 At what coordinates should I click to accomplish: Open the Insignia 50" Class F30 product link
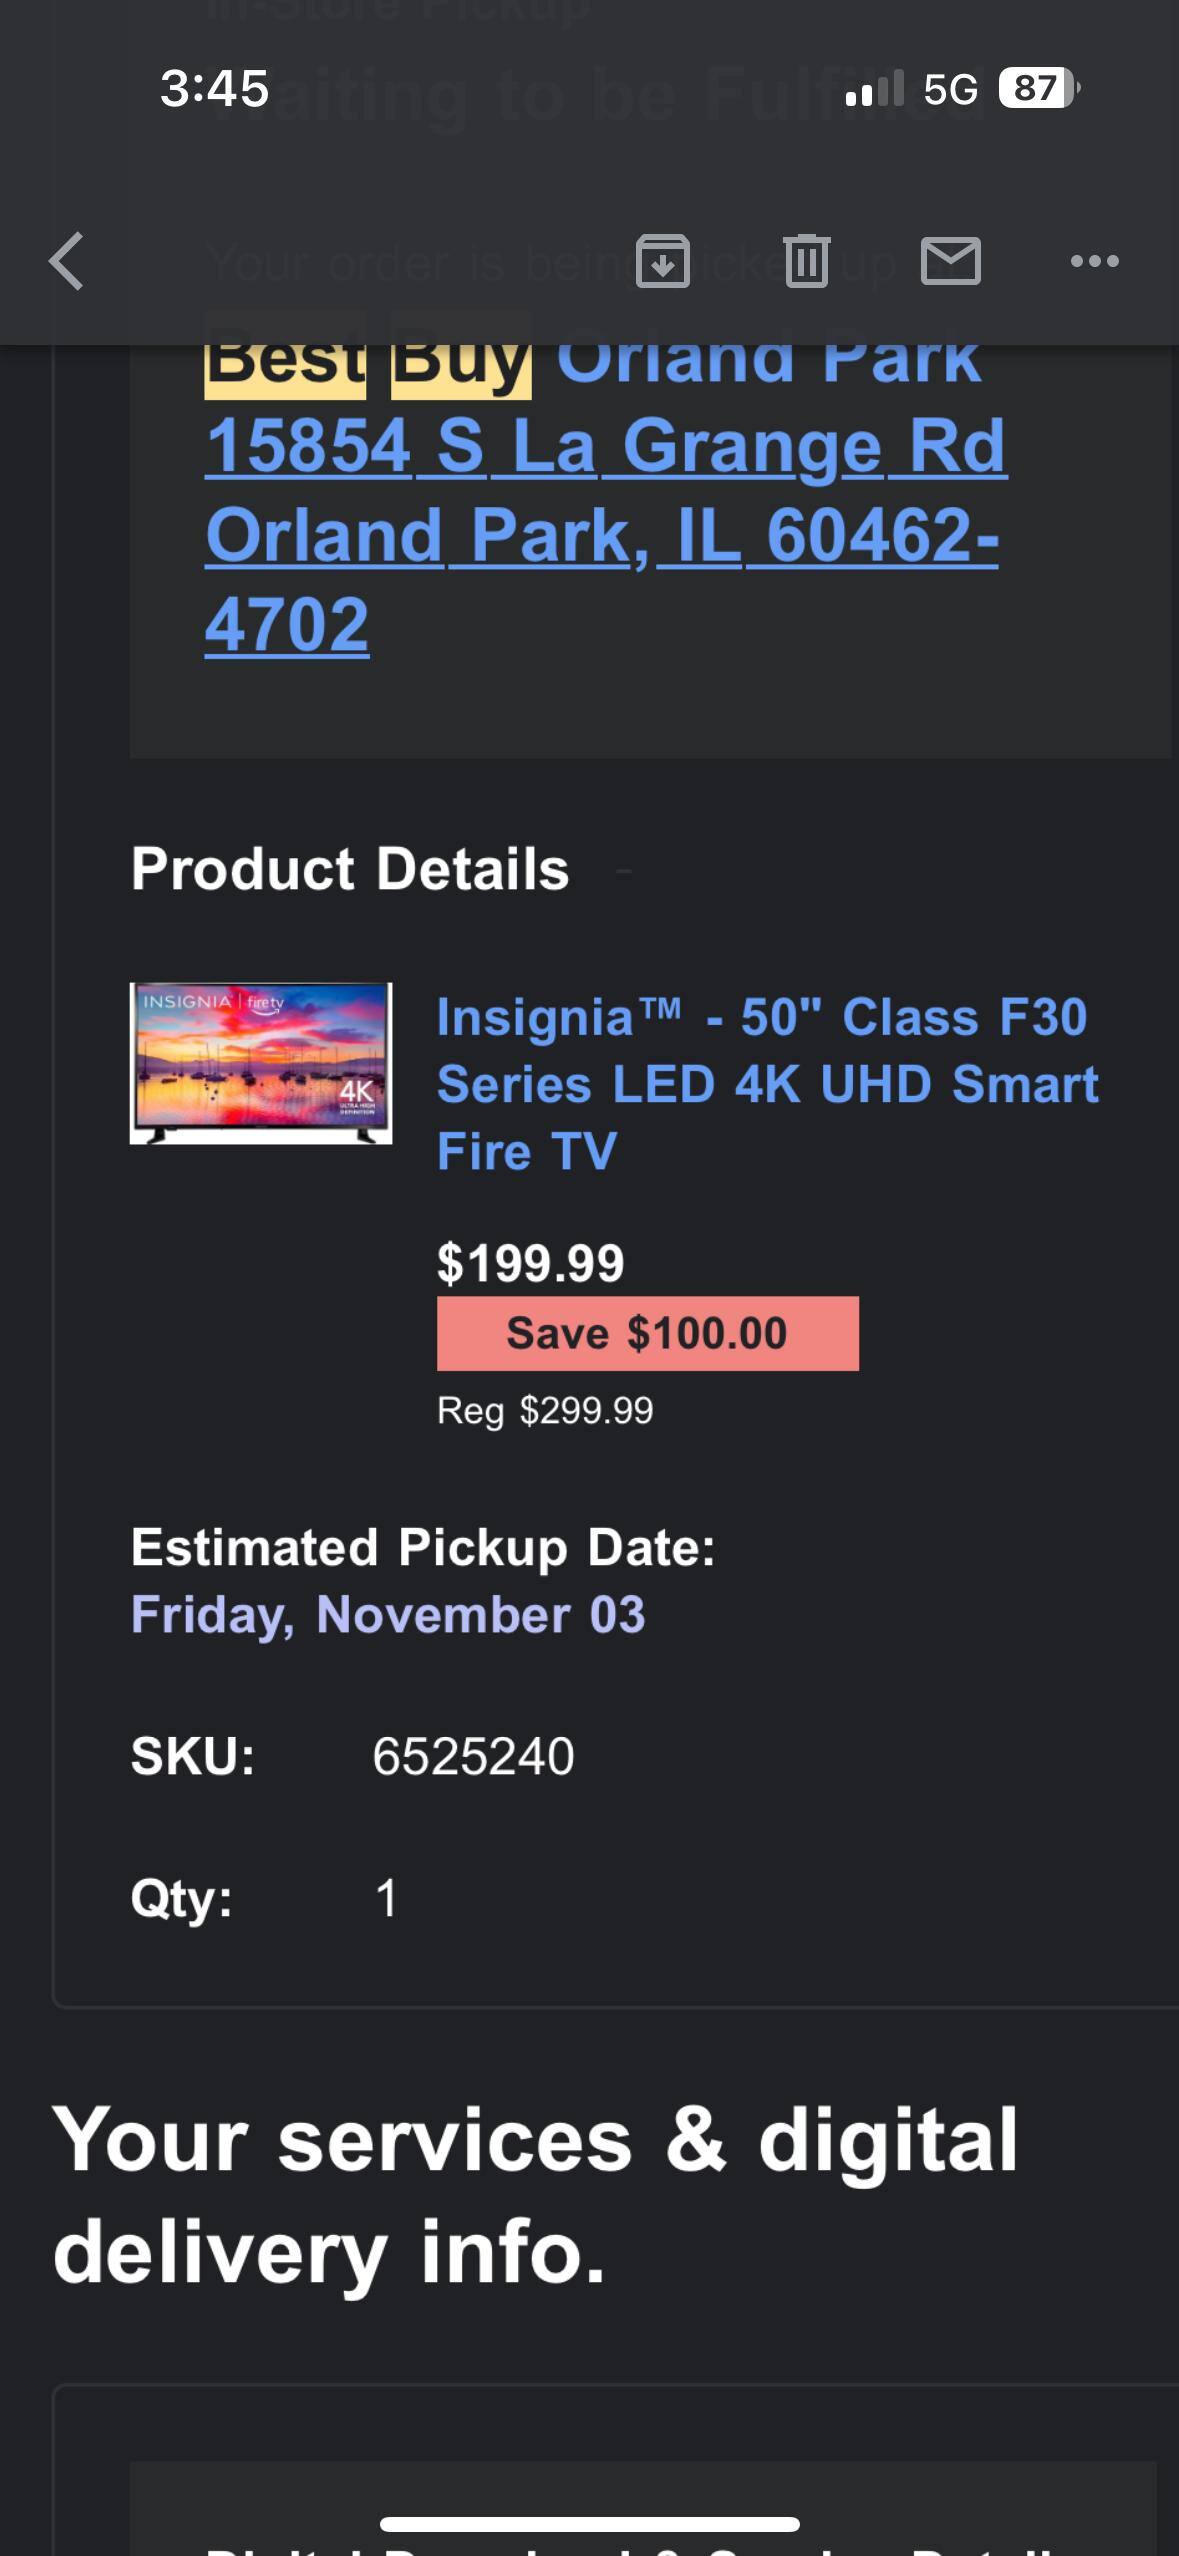767,1084
